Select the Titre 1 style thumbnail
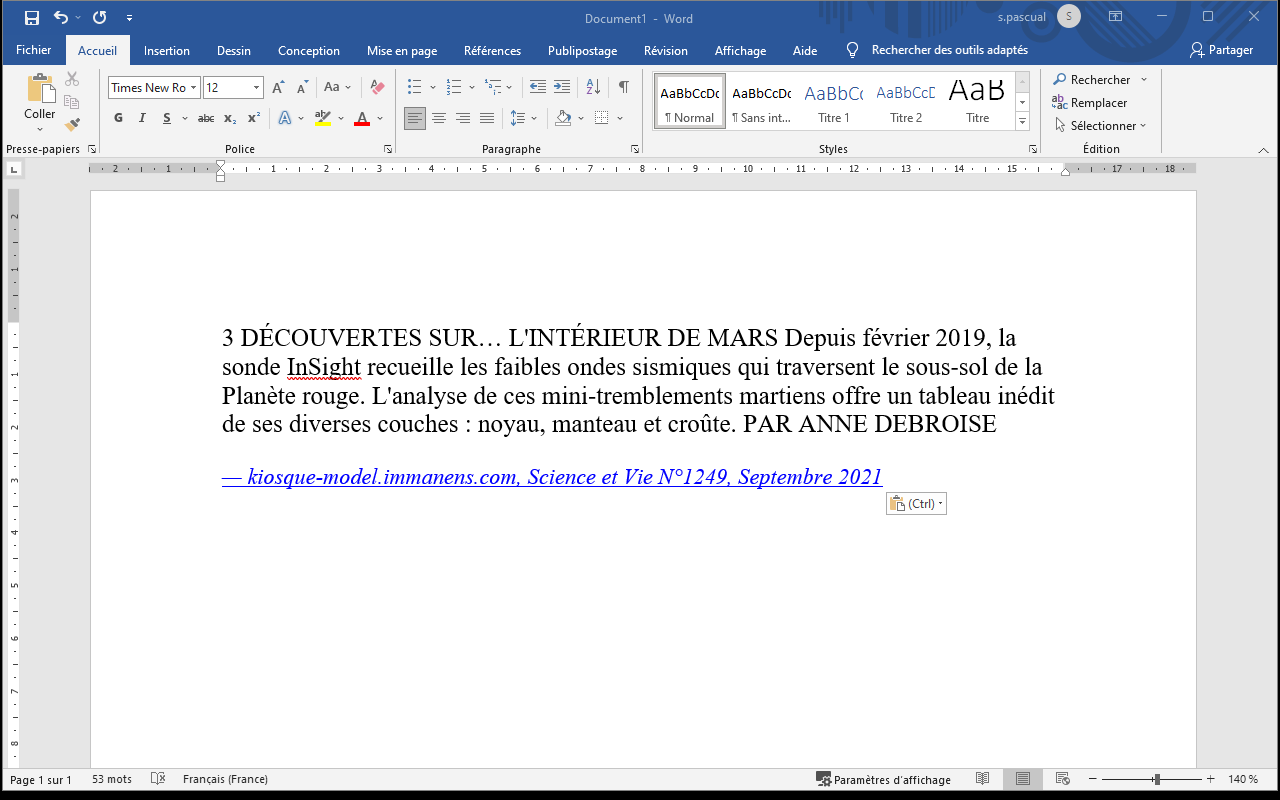The image size is (1280, 800). [x=833, y=101]
